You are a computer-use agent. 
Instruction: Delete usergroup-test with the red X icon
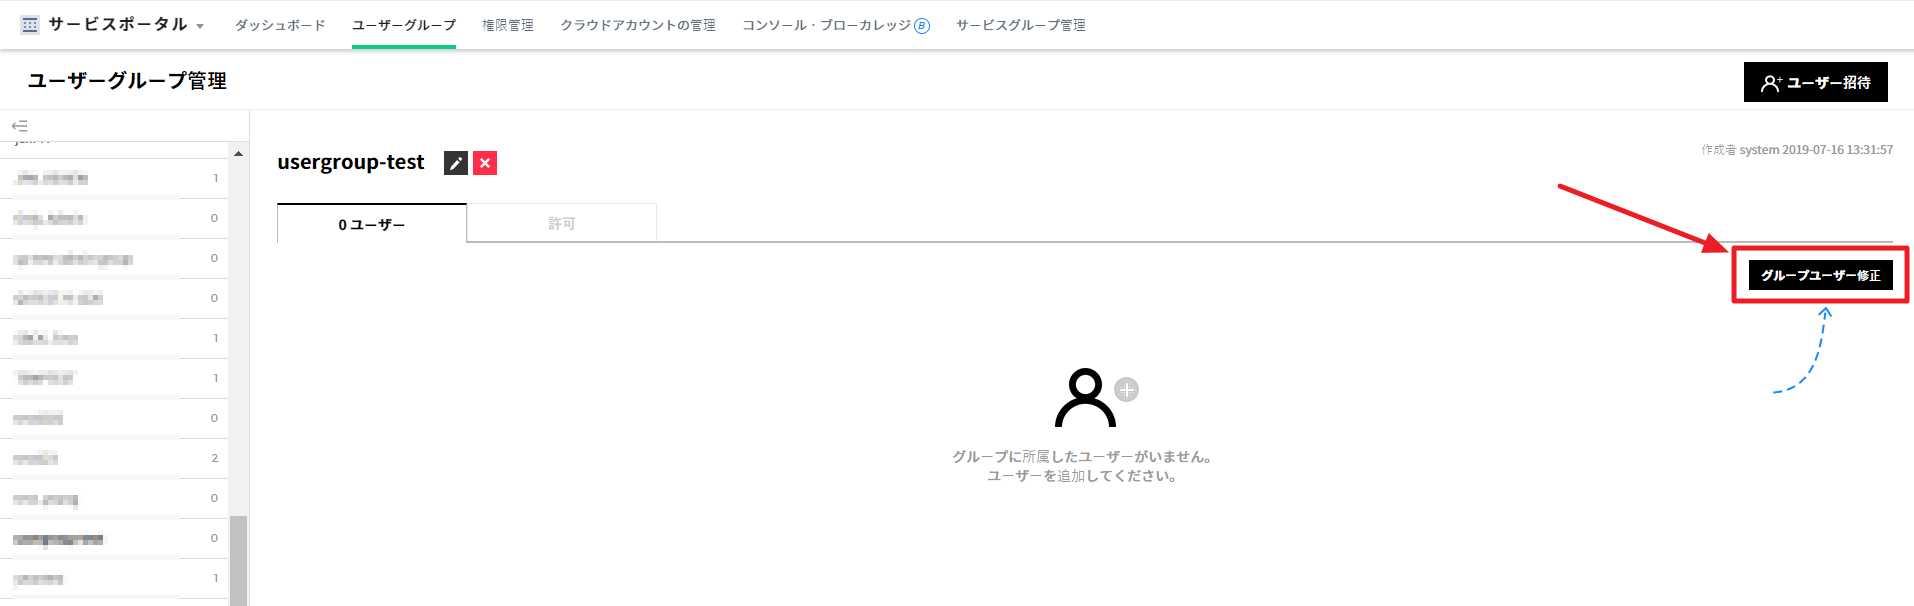click(485, 163)
